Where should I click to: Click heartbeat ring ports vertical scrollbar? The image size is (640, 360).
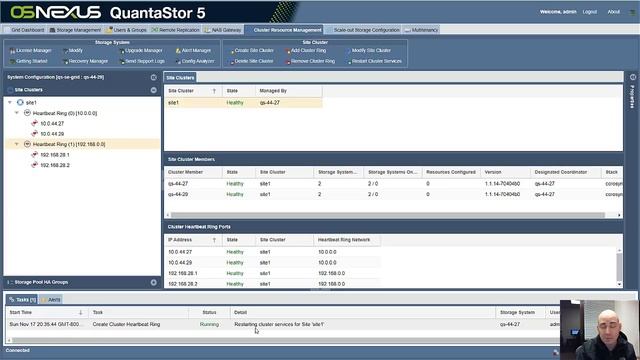(x=619, y=267)
